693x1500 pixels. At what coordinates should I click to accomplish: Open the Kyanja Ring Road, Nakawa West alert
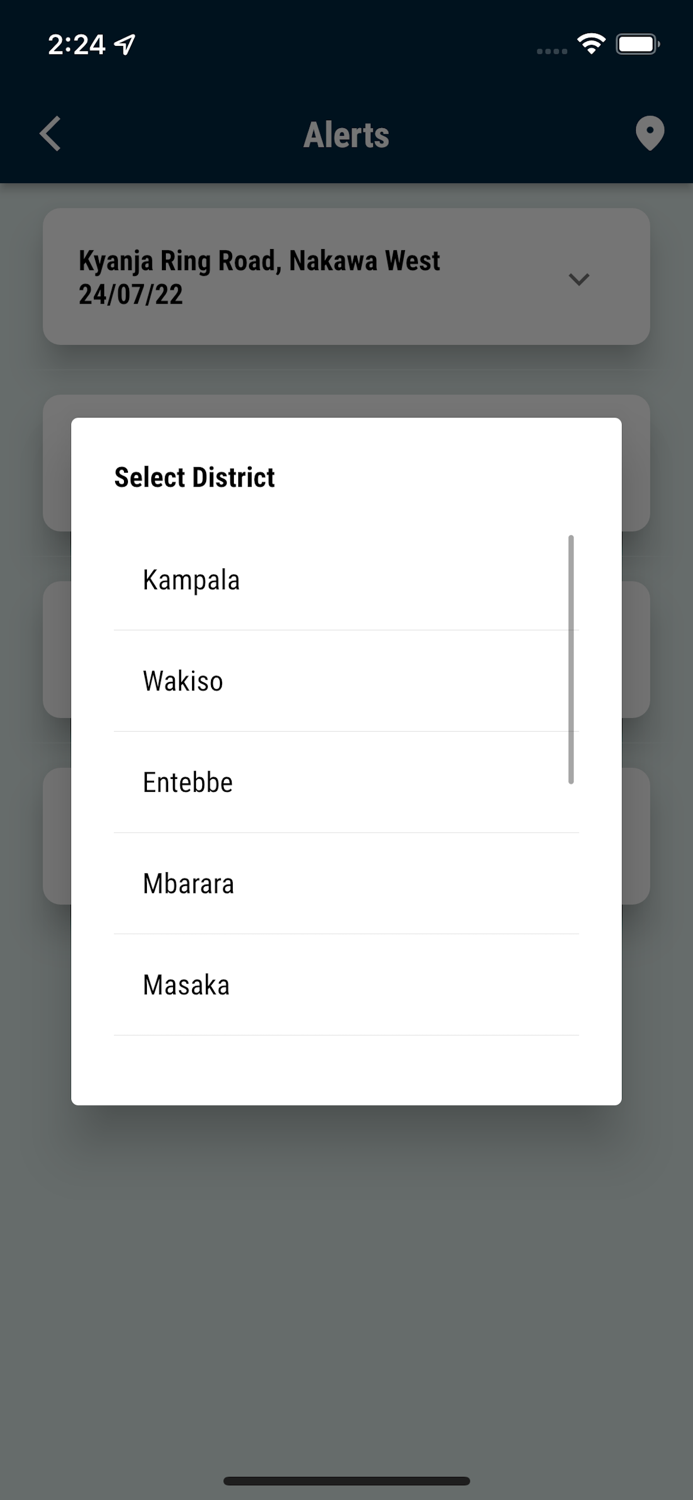[260, 261]
